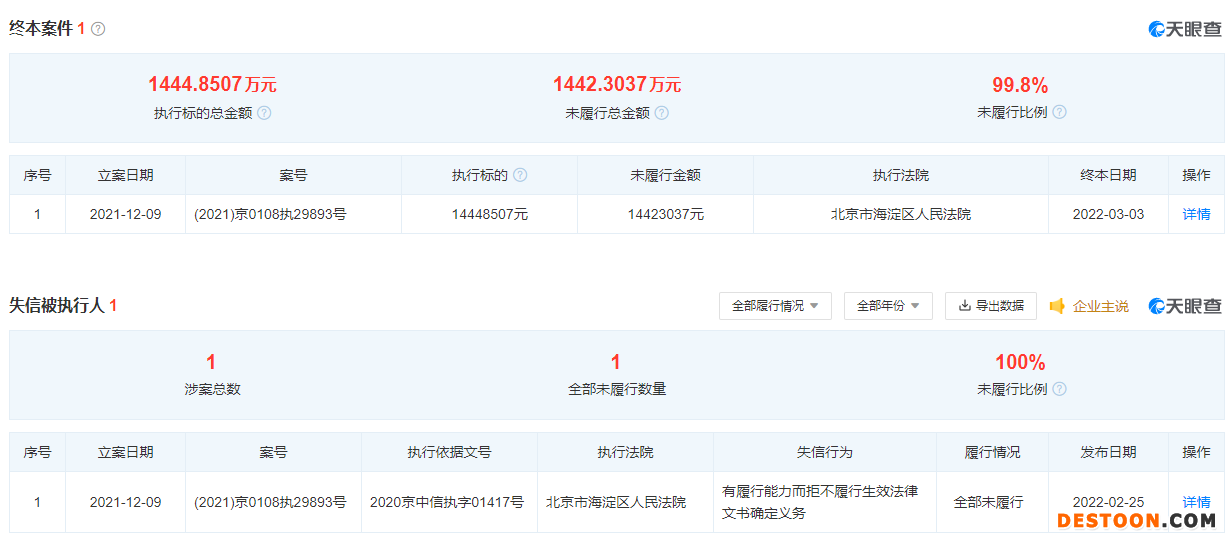Click help icon beside top 未履行比例 99.8%

(1059, 112)
